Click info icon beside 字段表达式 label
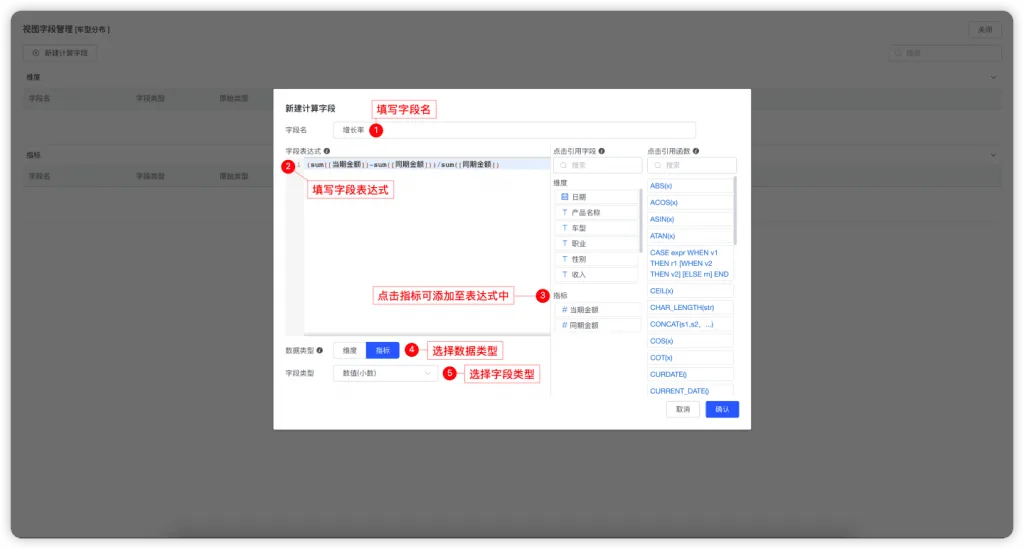The width and height of the screenshot is (1024, 549). pos(327,151)
